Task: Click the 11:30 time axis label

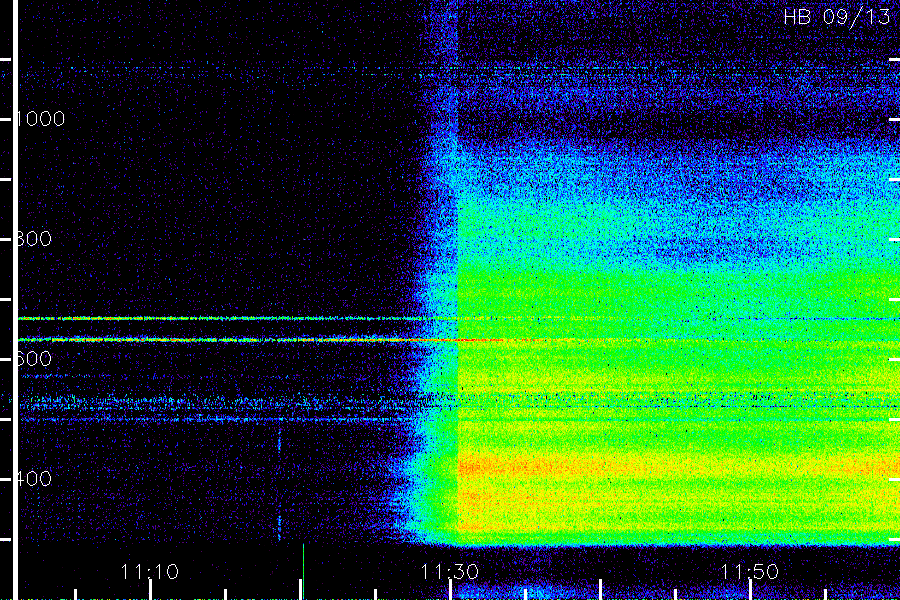Action: pos(449,571)
